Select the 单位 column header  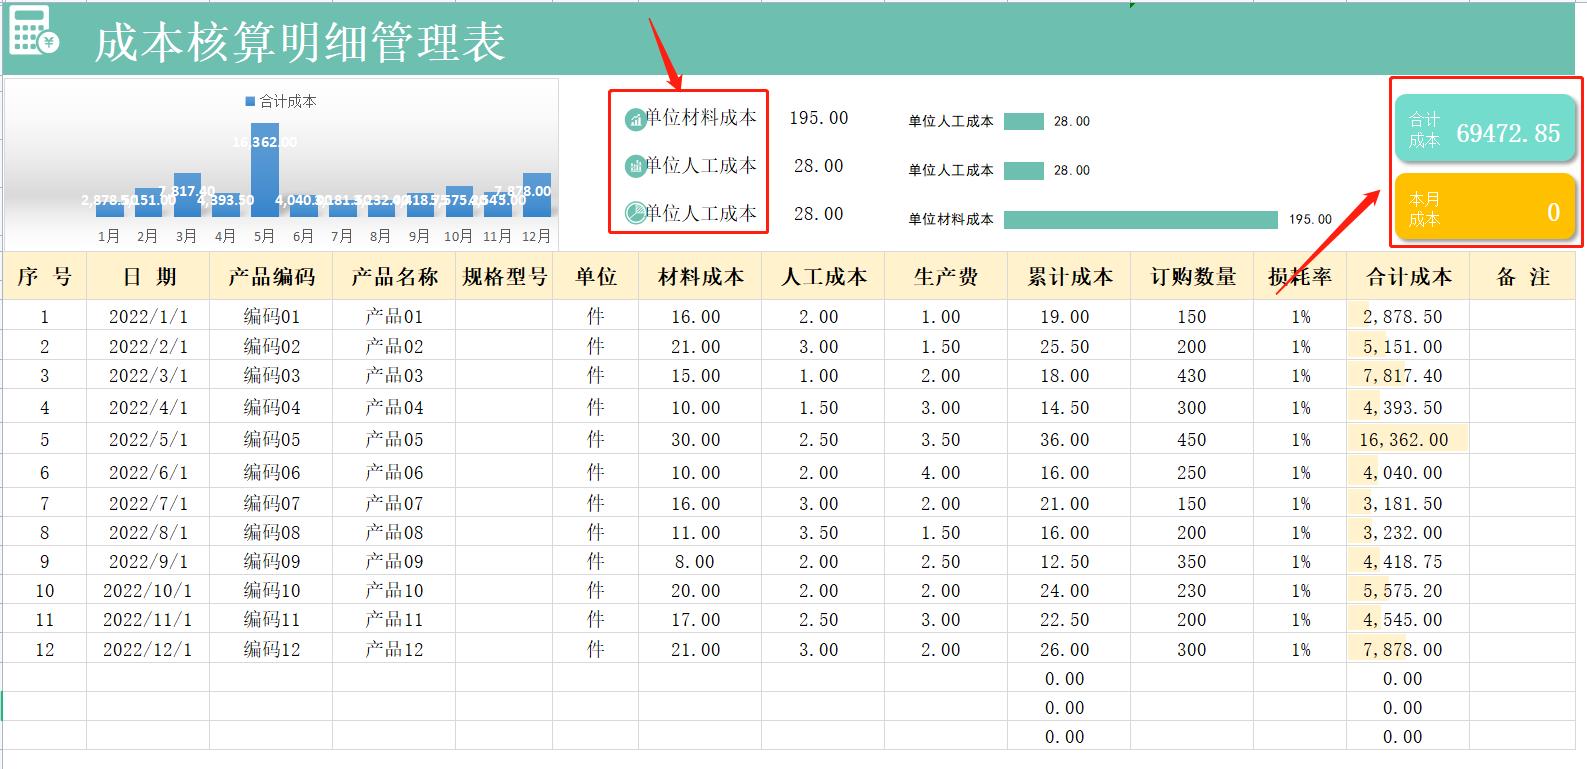(x=596, y=277)
